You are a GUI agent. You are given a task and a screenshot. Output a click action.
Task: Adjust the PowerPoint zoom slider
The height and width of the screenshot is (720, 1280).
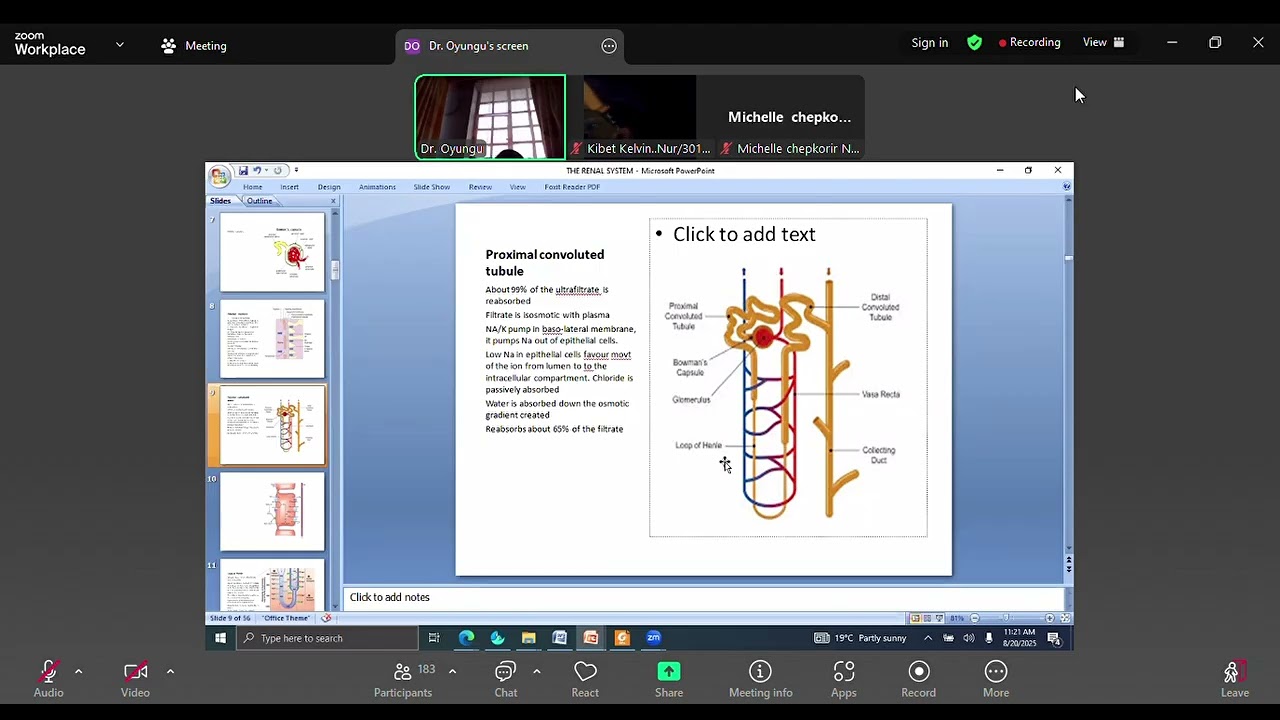coord(1006,618)
